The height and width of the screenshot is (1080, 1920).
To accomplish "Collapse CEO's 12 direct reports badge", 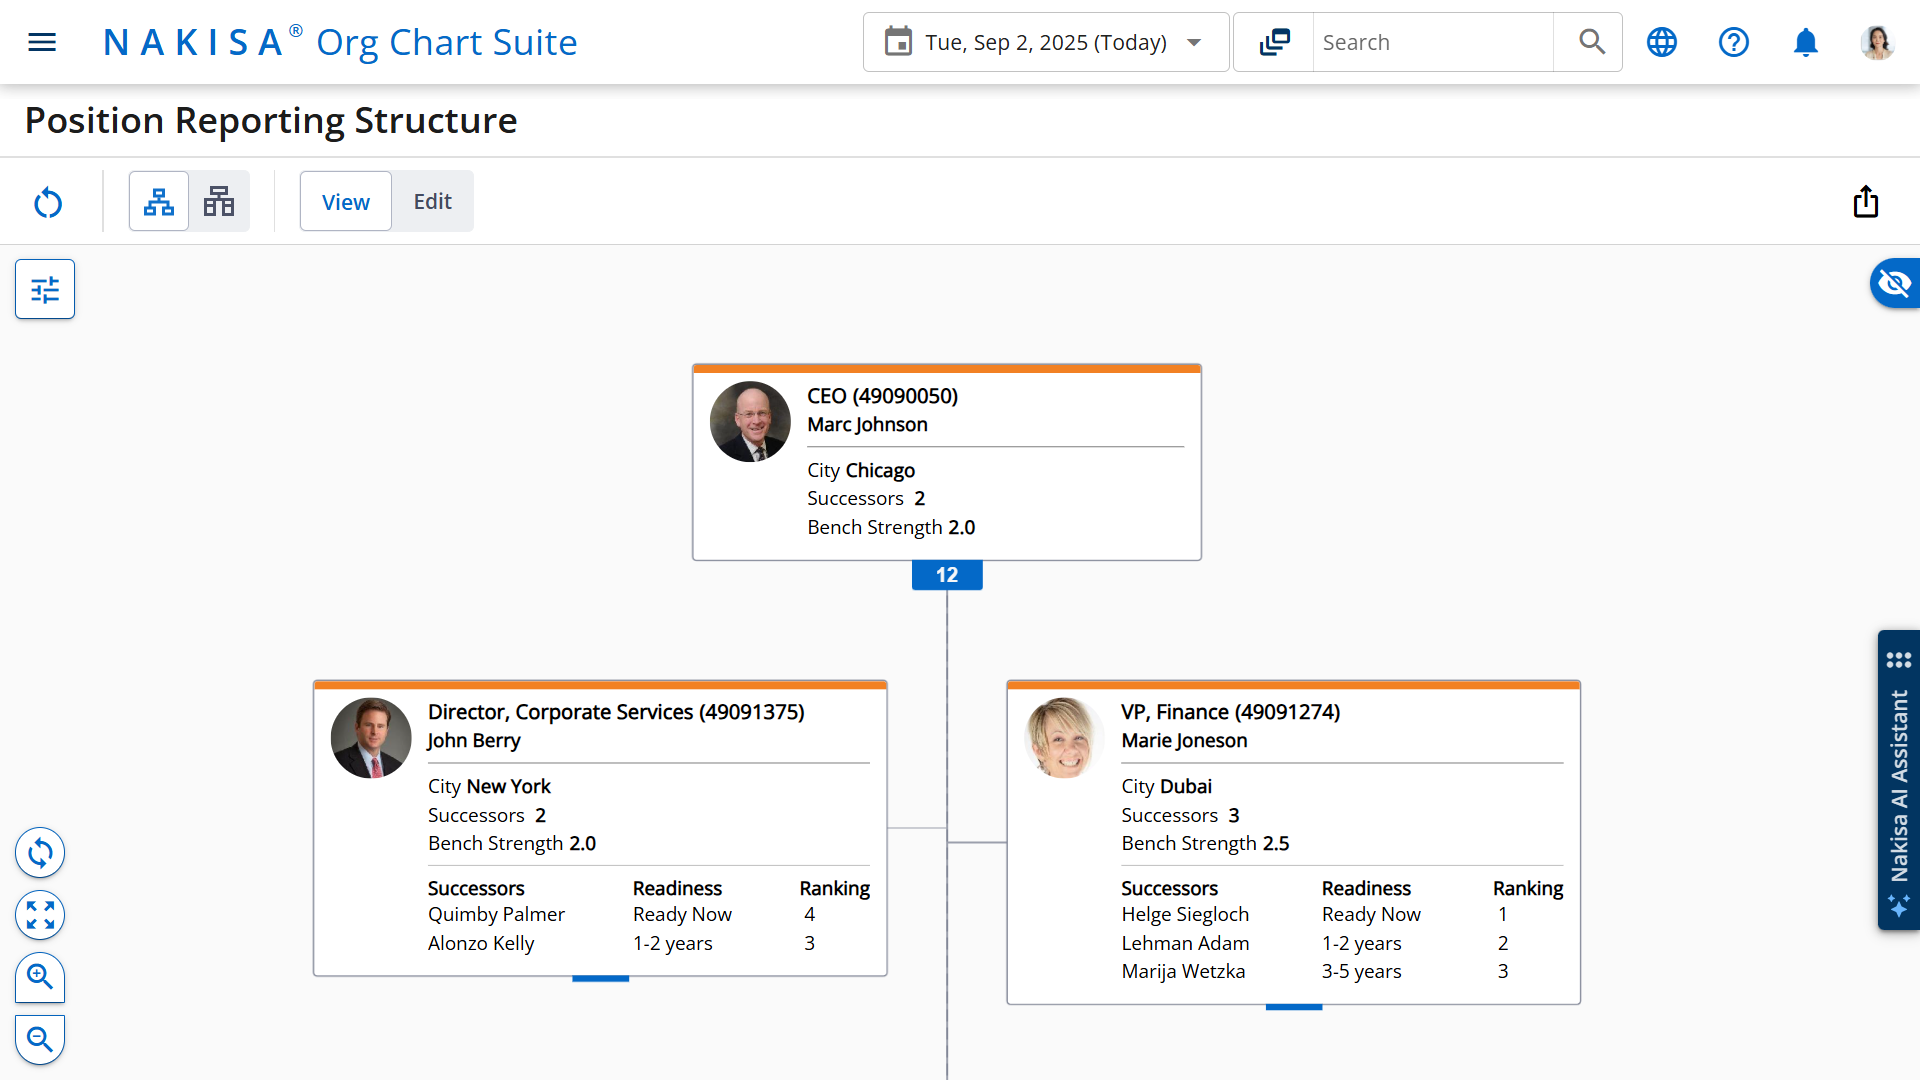I will [946, 575].
